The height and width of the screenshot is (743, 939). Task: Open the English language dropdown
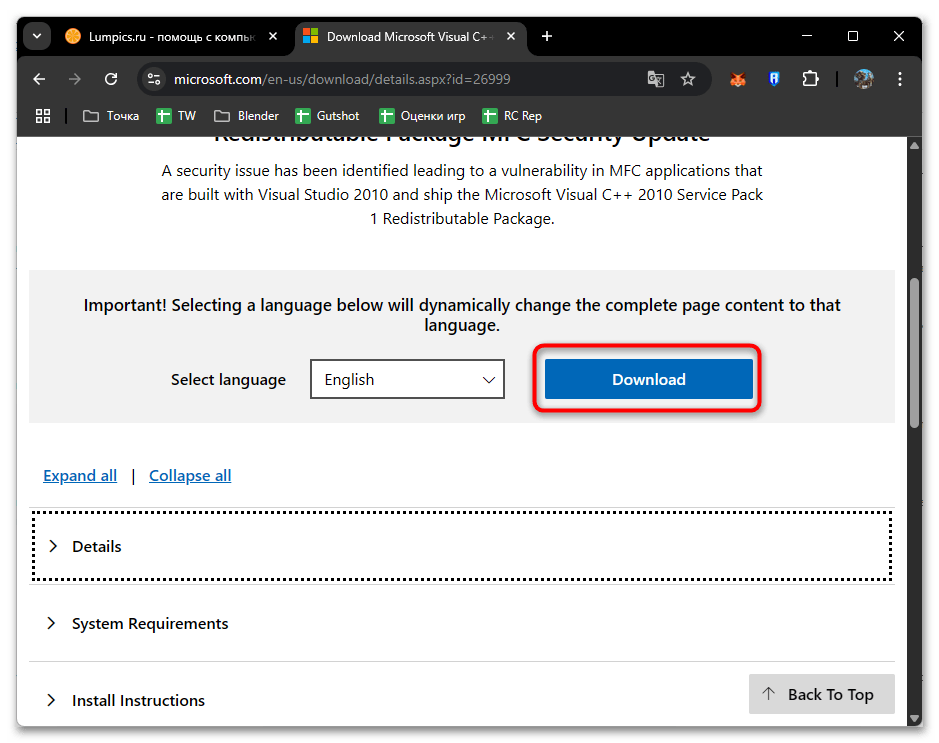click(407, 379)
